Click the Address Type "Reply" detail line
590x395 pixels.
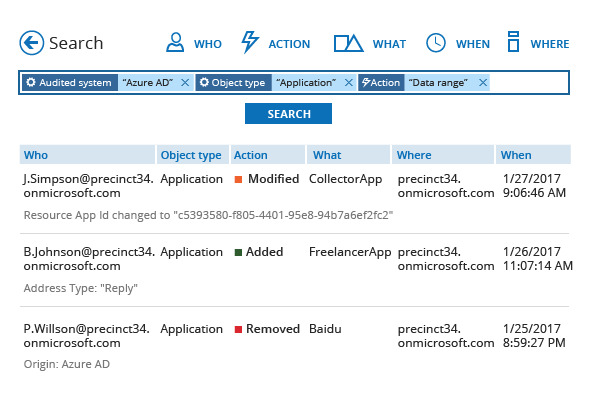81,288
